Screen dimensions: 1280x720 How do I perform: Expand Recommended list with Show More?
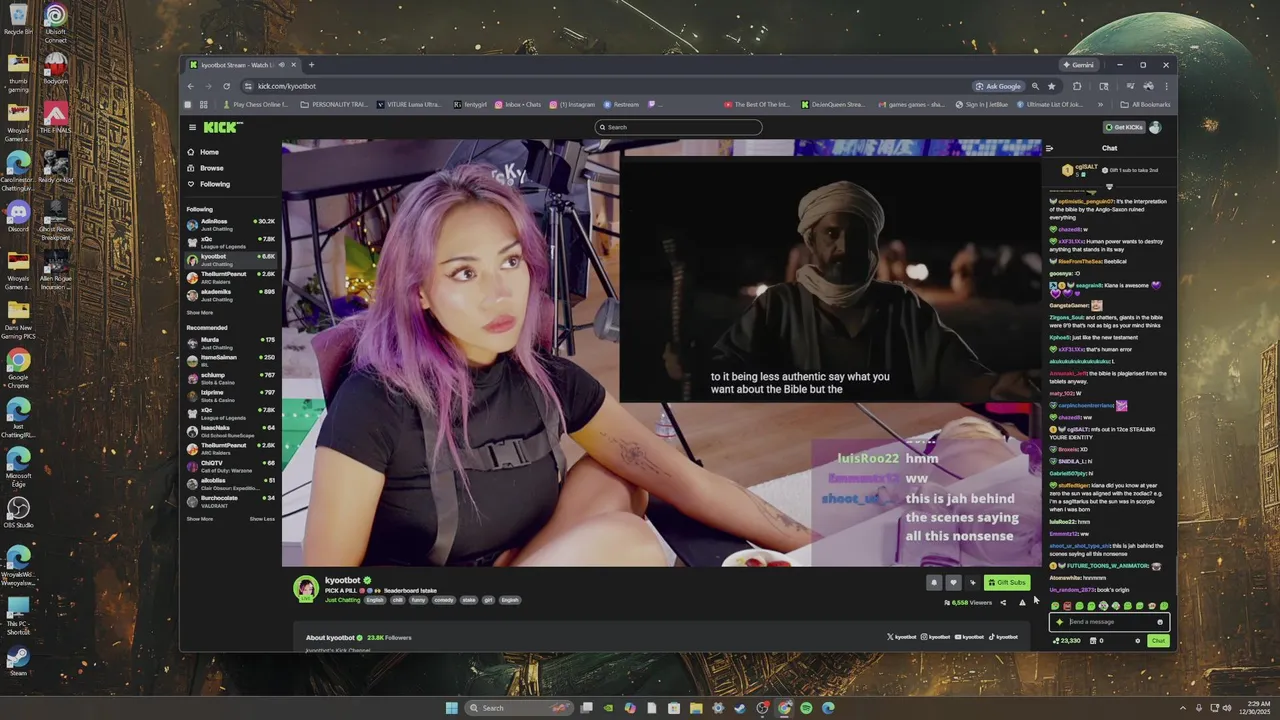[199, 519]
